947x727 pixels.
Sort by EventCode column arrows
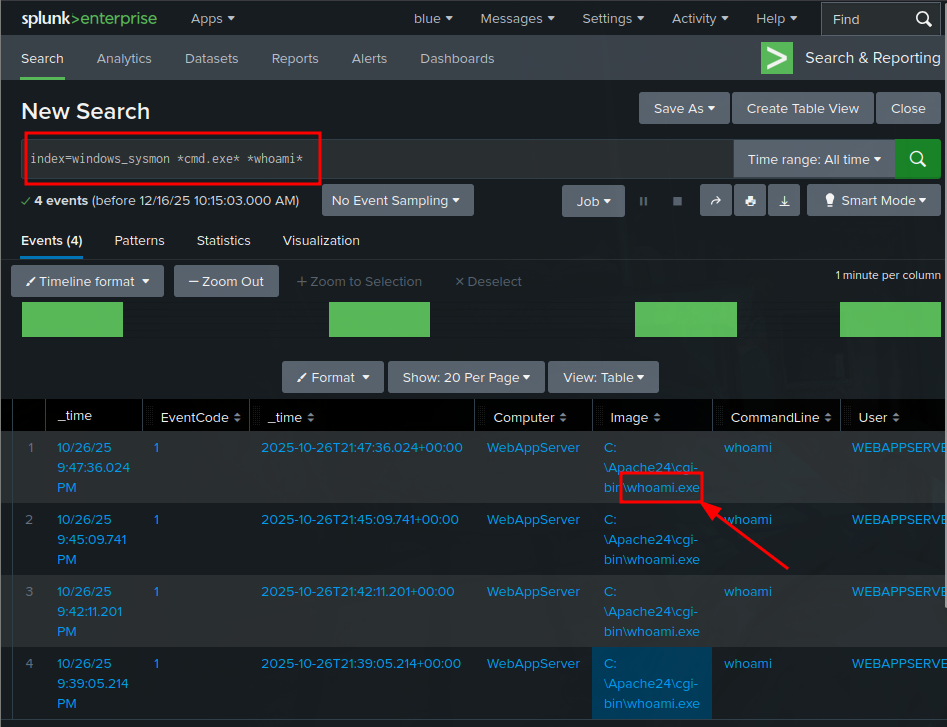coord(237,417)
